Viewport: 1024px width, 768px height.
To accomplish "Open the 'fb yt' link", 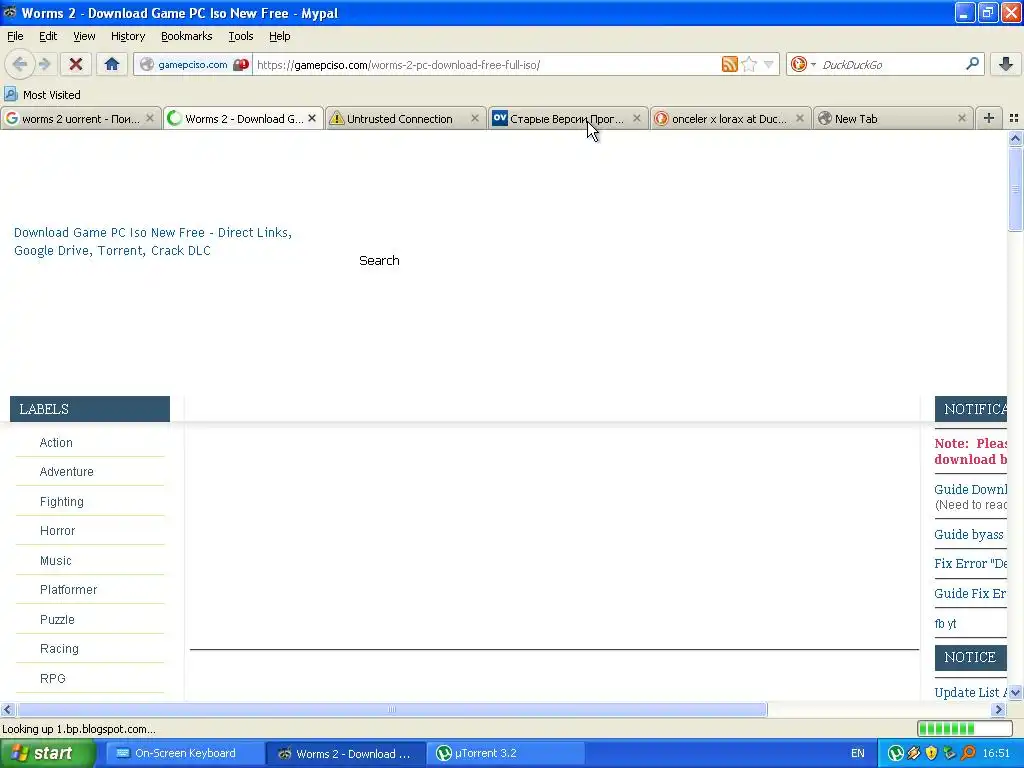I will [945, 623].
